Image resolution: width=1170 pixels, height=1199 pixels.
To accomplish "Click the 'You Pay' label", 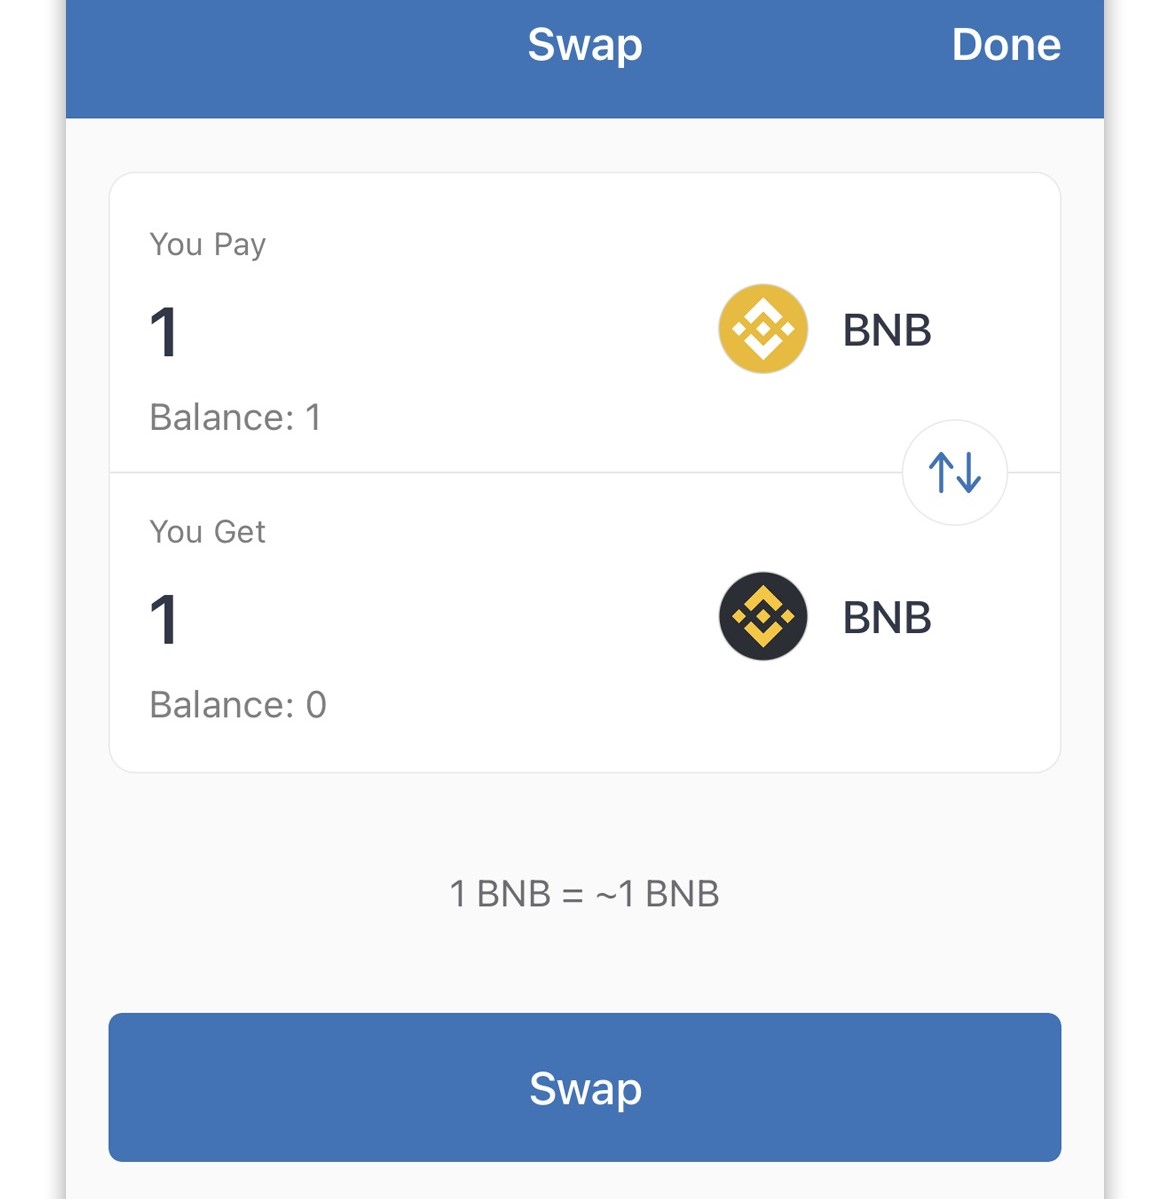I will pyautogui.click(x=207, y=245).
